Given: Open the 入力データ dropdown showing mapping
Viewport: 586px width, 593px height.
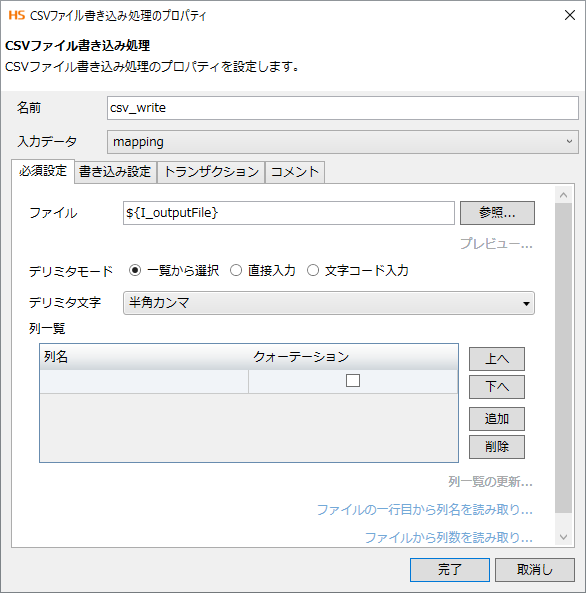Looking at the screenshot, I should (342, 142).
